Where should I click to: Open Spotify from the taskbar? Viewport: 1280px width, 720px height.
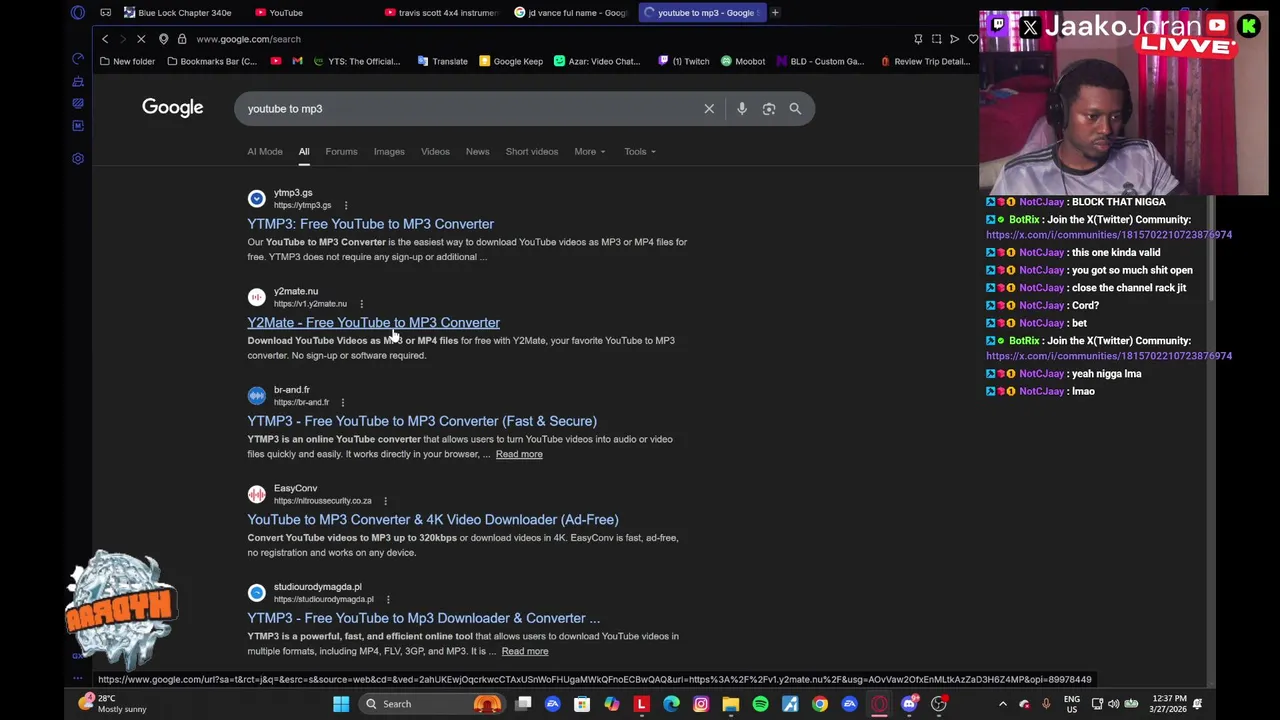(760, 704)
